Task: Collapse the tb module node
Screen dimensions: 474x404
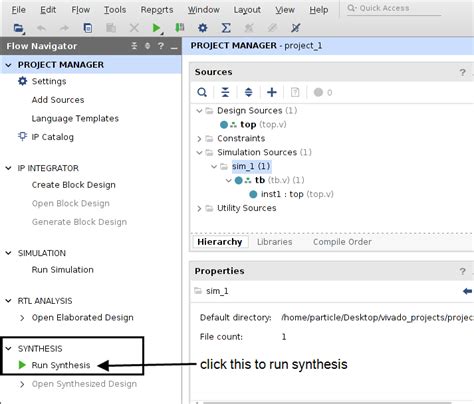Action: click(229, 180)
